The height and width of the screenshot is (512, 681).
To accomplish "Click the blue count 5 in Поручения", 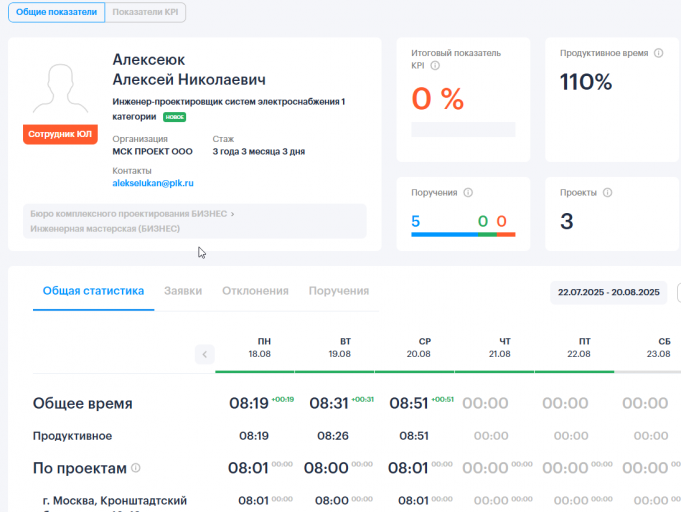I will [416, 221].
